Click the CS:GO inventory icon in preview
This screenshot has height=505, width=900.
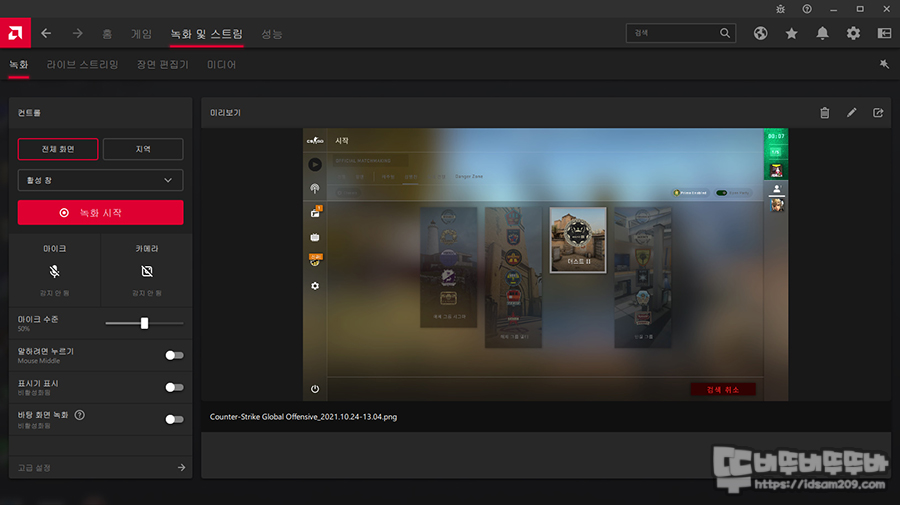coord(315,212)
